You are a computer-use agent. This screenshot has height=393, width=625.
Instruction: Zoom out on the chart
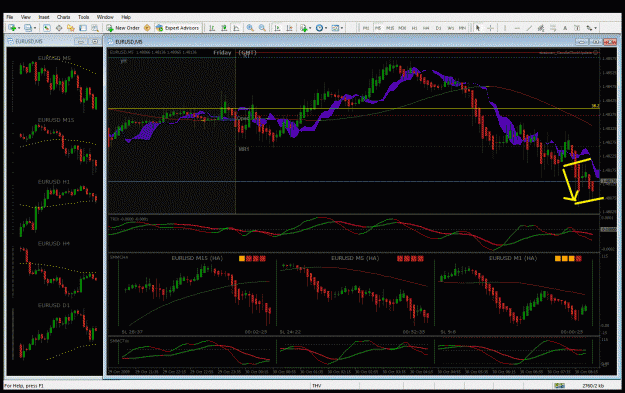262,28
